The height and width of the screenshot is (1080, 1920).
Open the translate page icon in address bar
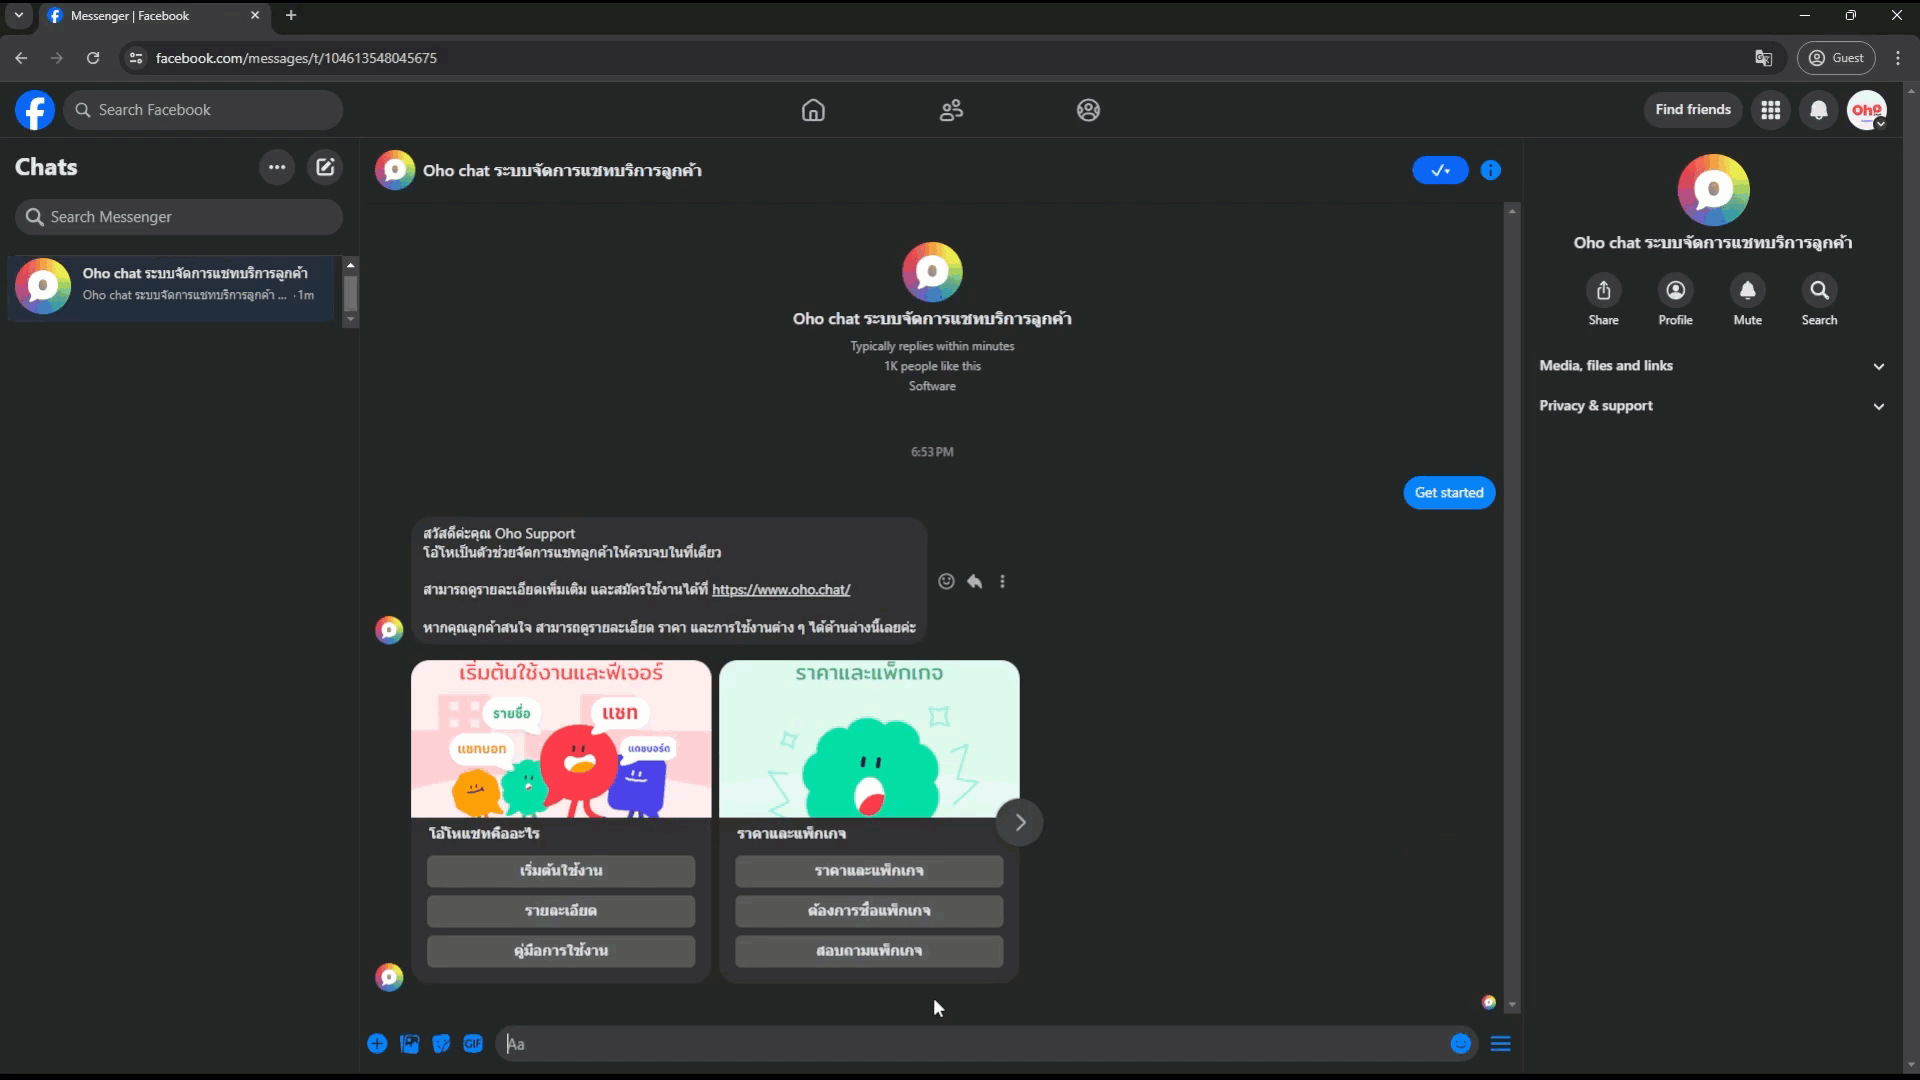pyautogui.click(x=1763, y=58)
